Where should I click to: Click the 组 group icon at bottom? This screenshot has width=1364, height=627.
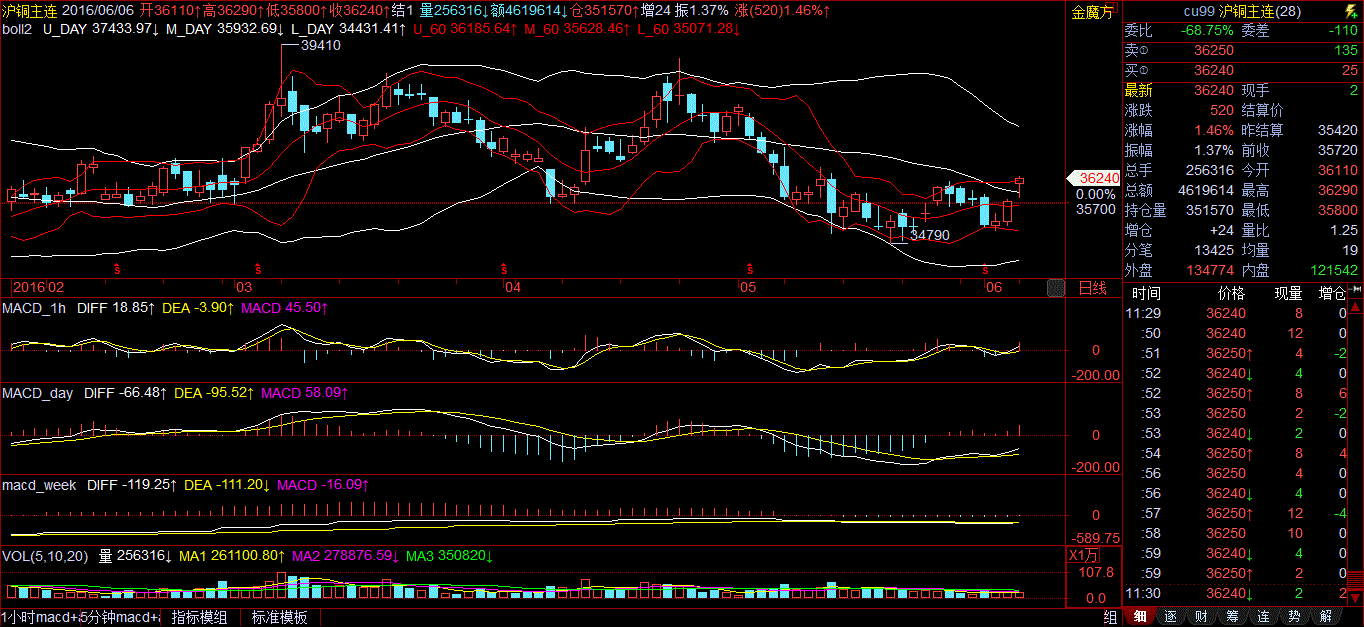click(1110, 617)
